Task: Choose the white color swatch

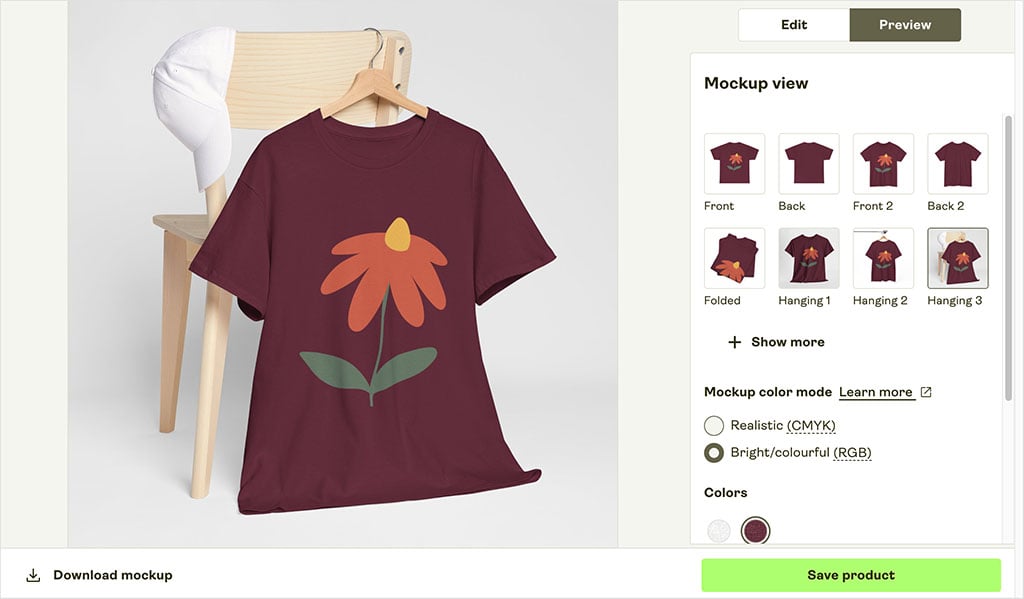Action: 719,531
